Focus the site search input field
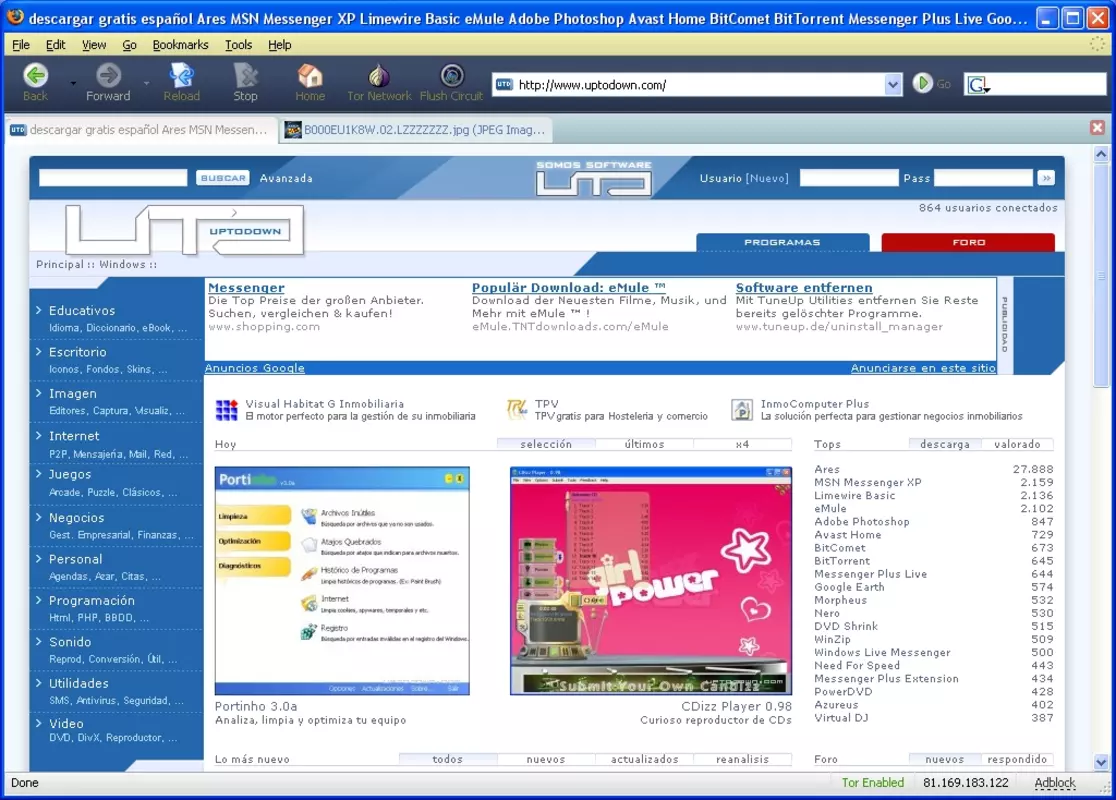 tap(113, 178)
